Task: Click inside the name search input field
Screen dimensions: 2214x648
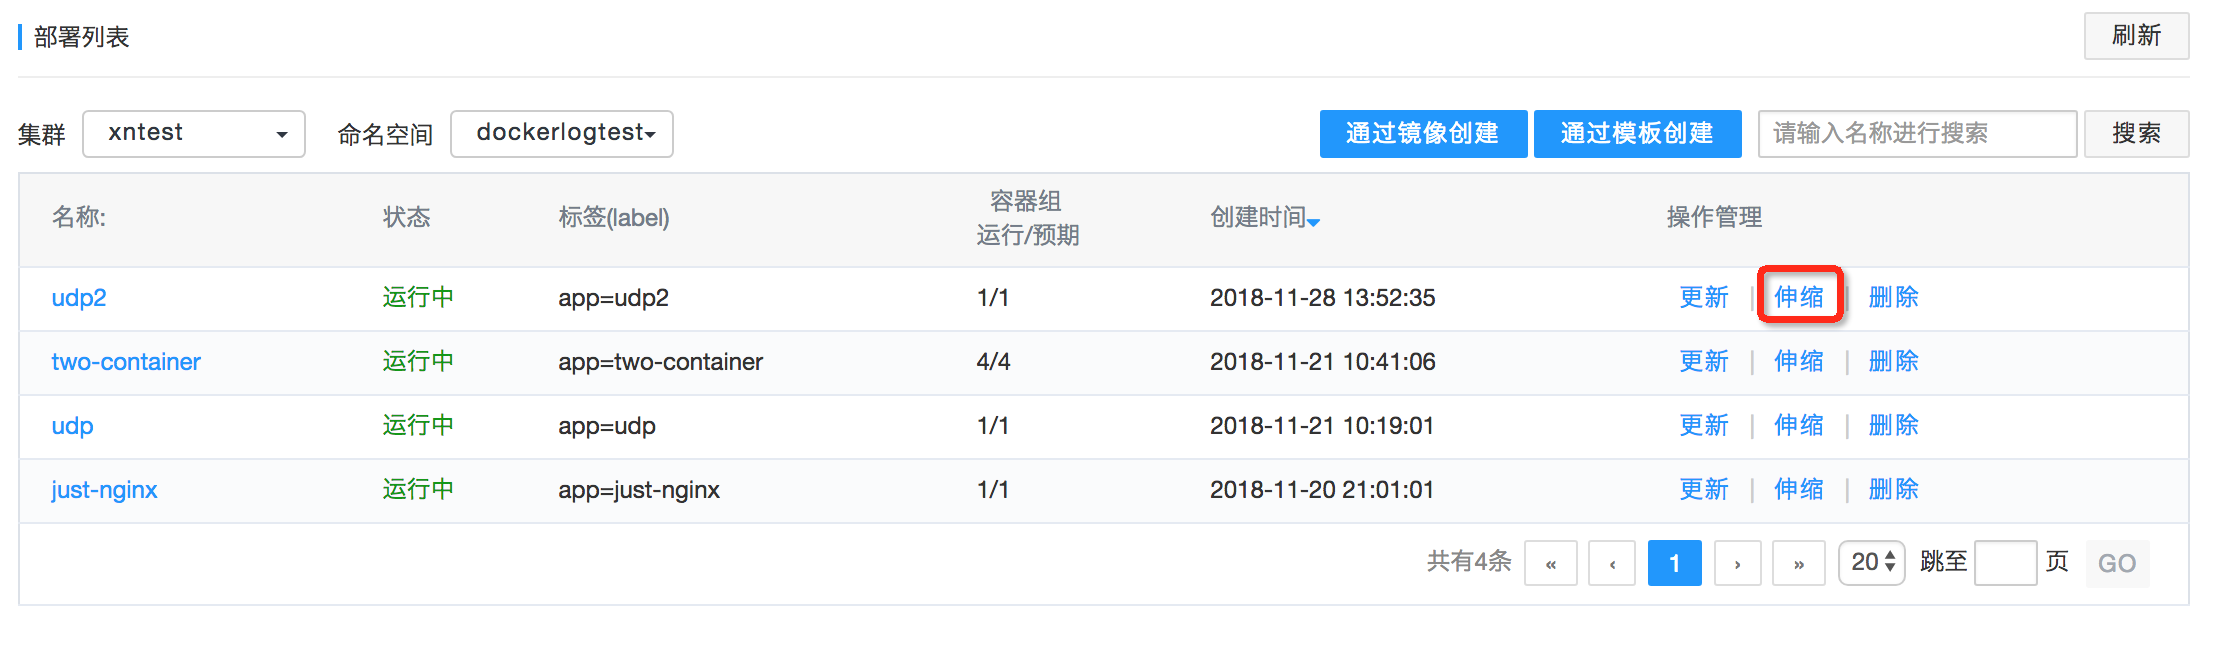Action: coord(1917,133)
